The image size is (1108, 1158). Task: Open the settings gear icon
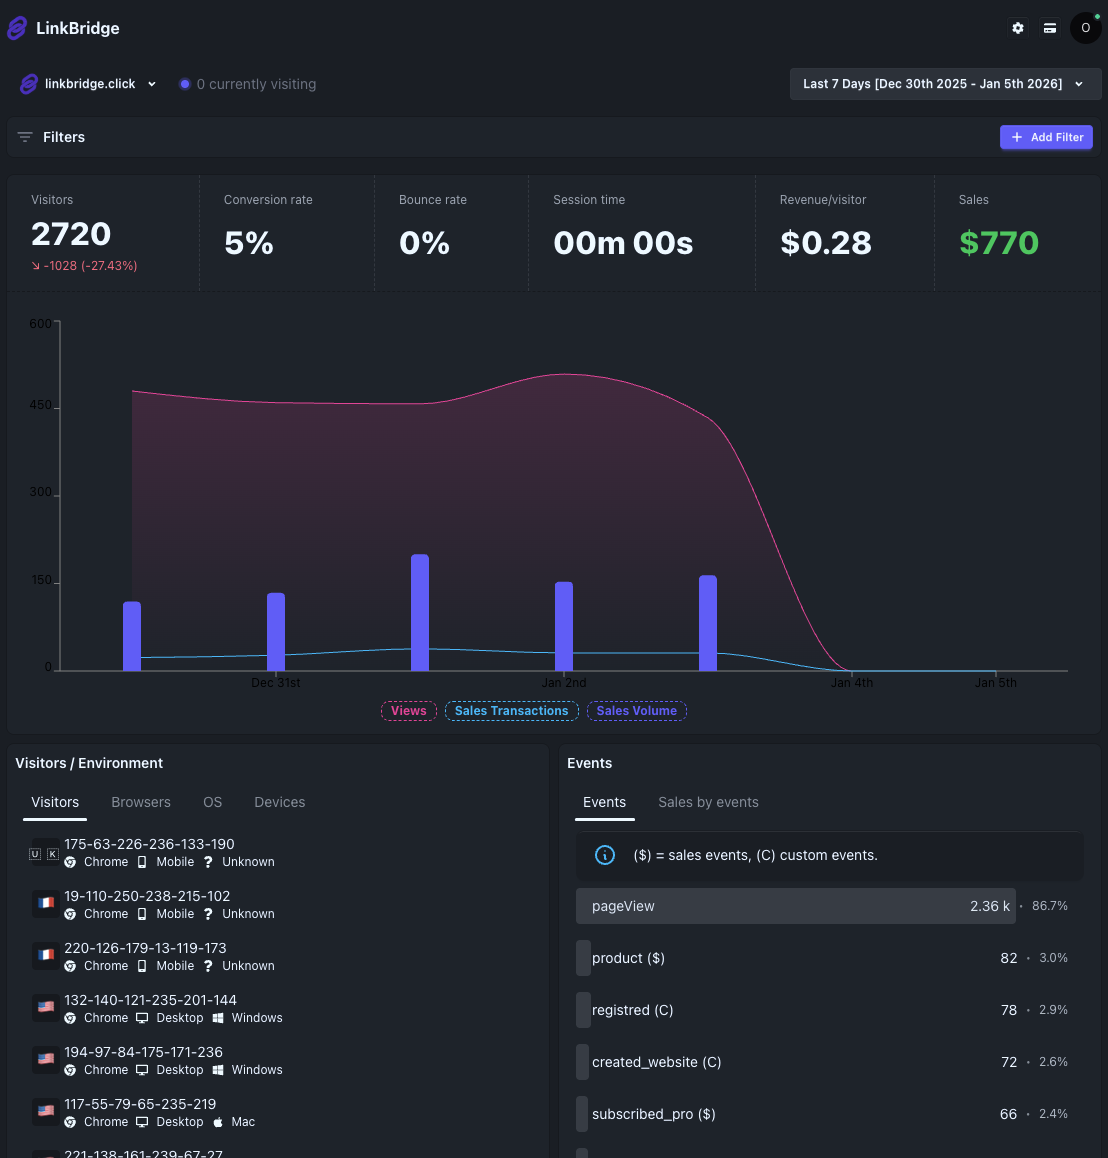(x=1017, y=28)
